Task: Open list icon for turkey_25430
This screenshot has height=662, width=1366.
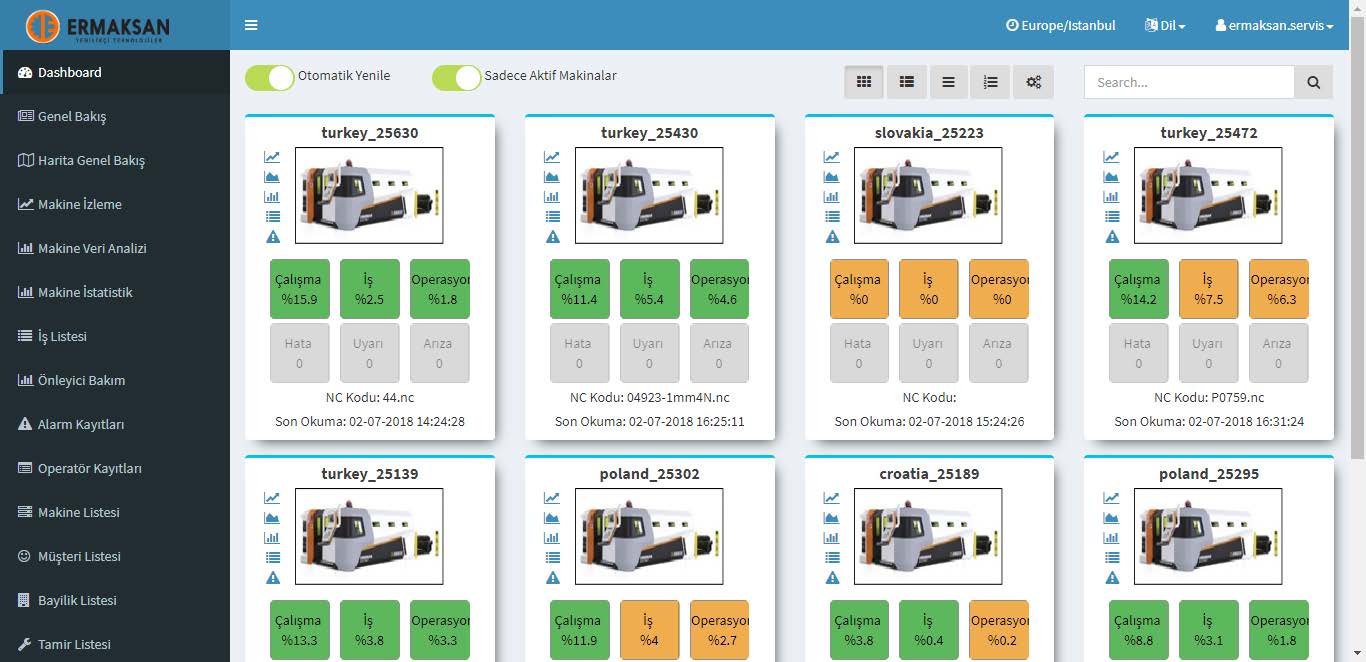Action: [x=552, y=217]
